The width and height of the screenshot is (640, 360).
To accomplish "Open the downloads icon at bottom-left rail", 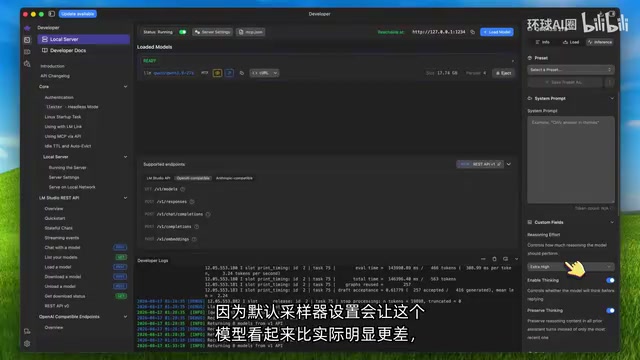I will (27, 331).
